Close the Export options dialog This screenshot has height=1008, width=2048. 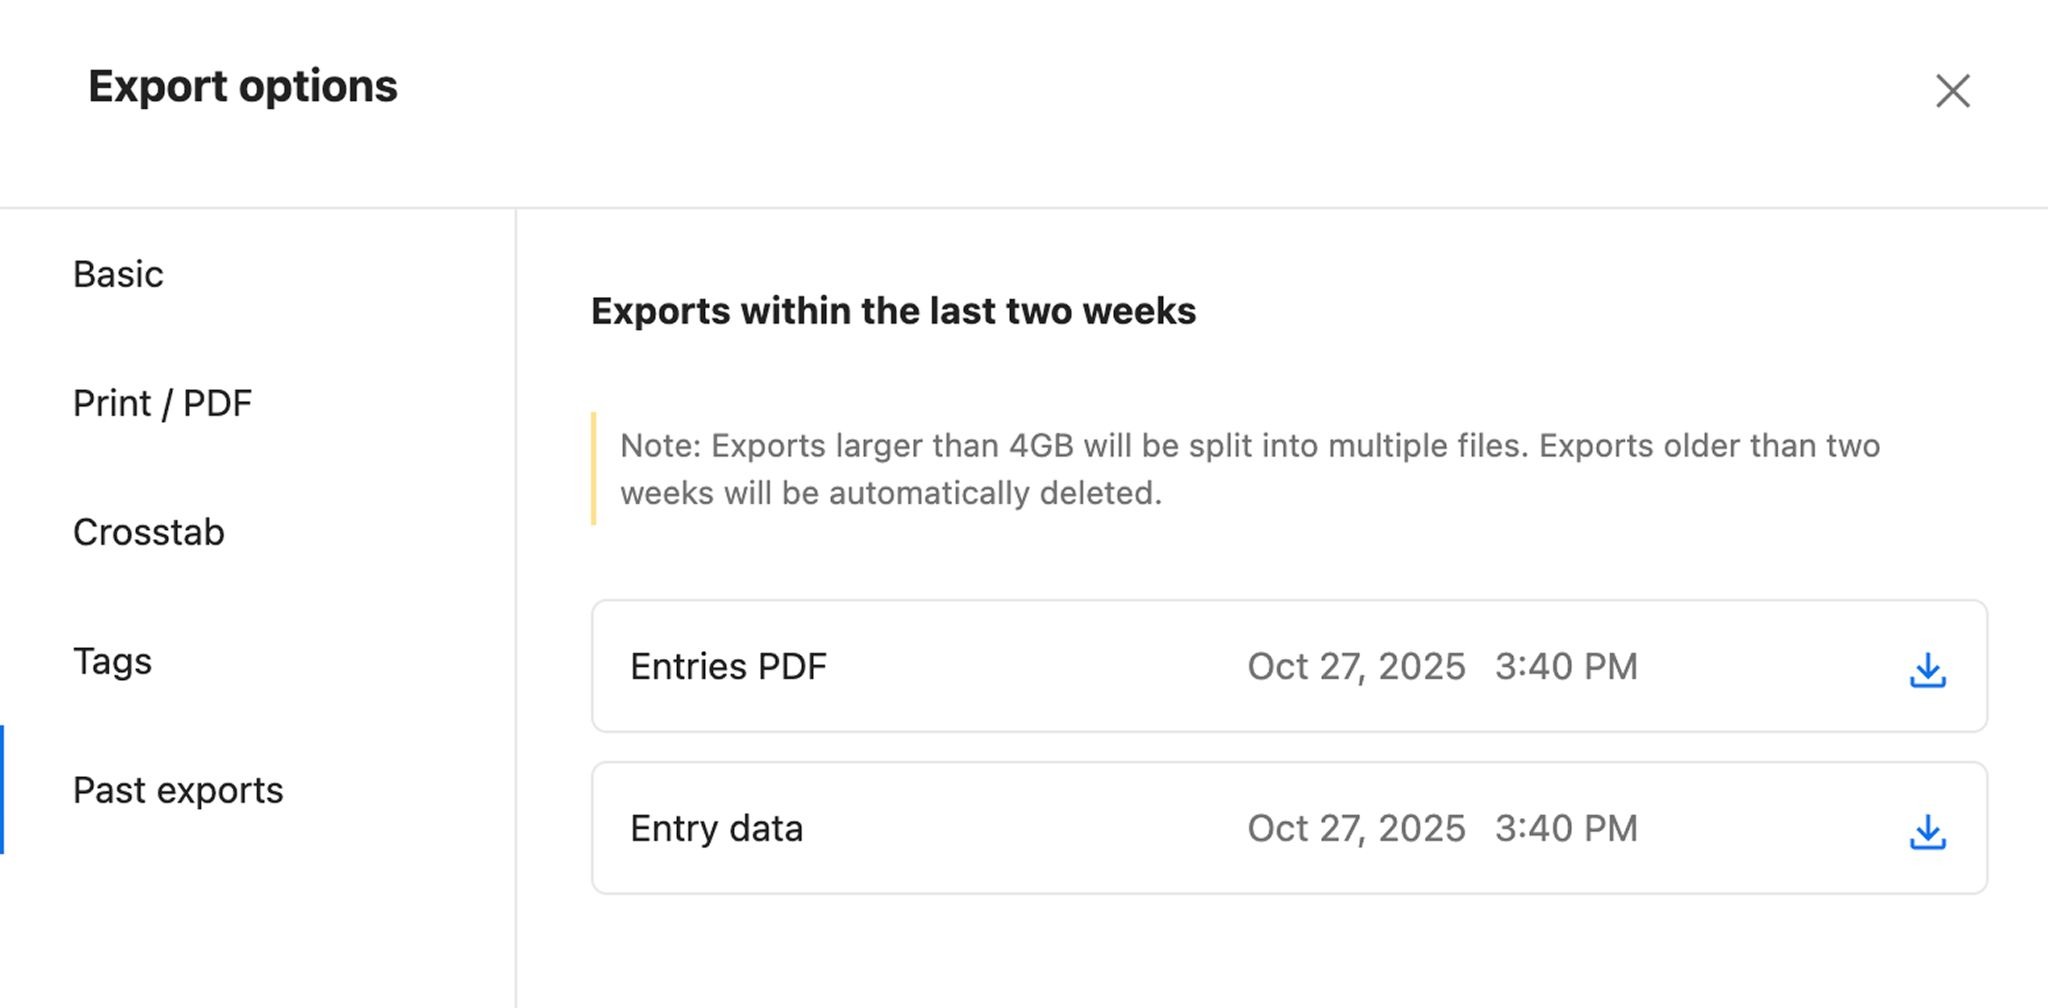1952,90
